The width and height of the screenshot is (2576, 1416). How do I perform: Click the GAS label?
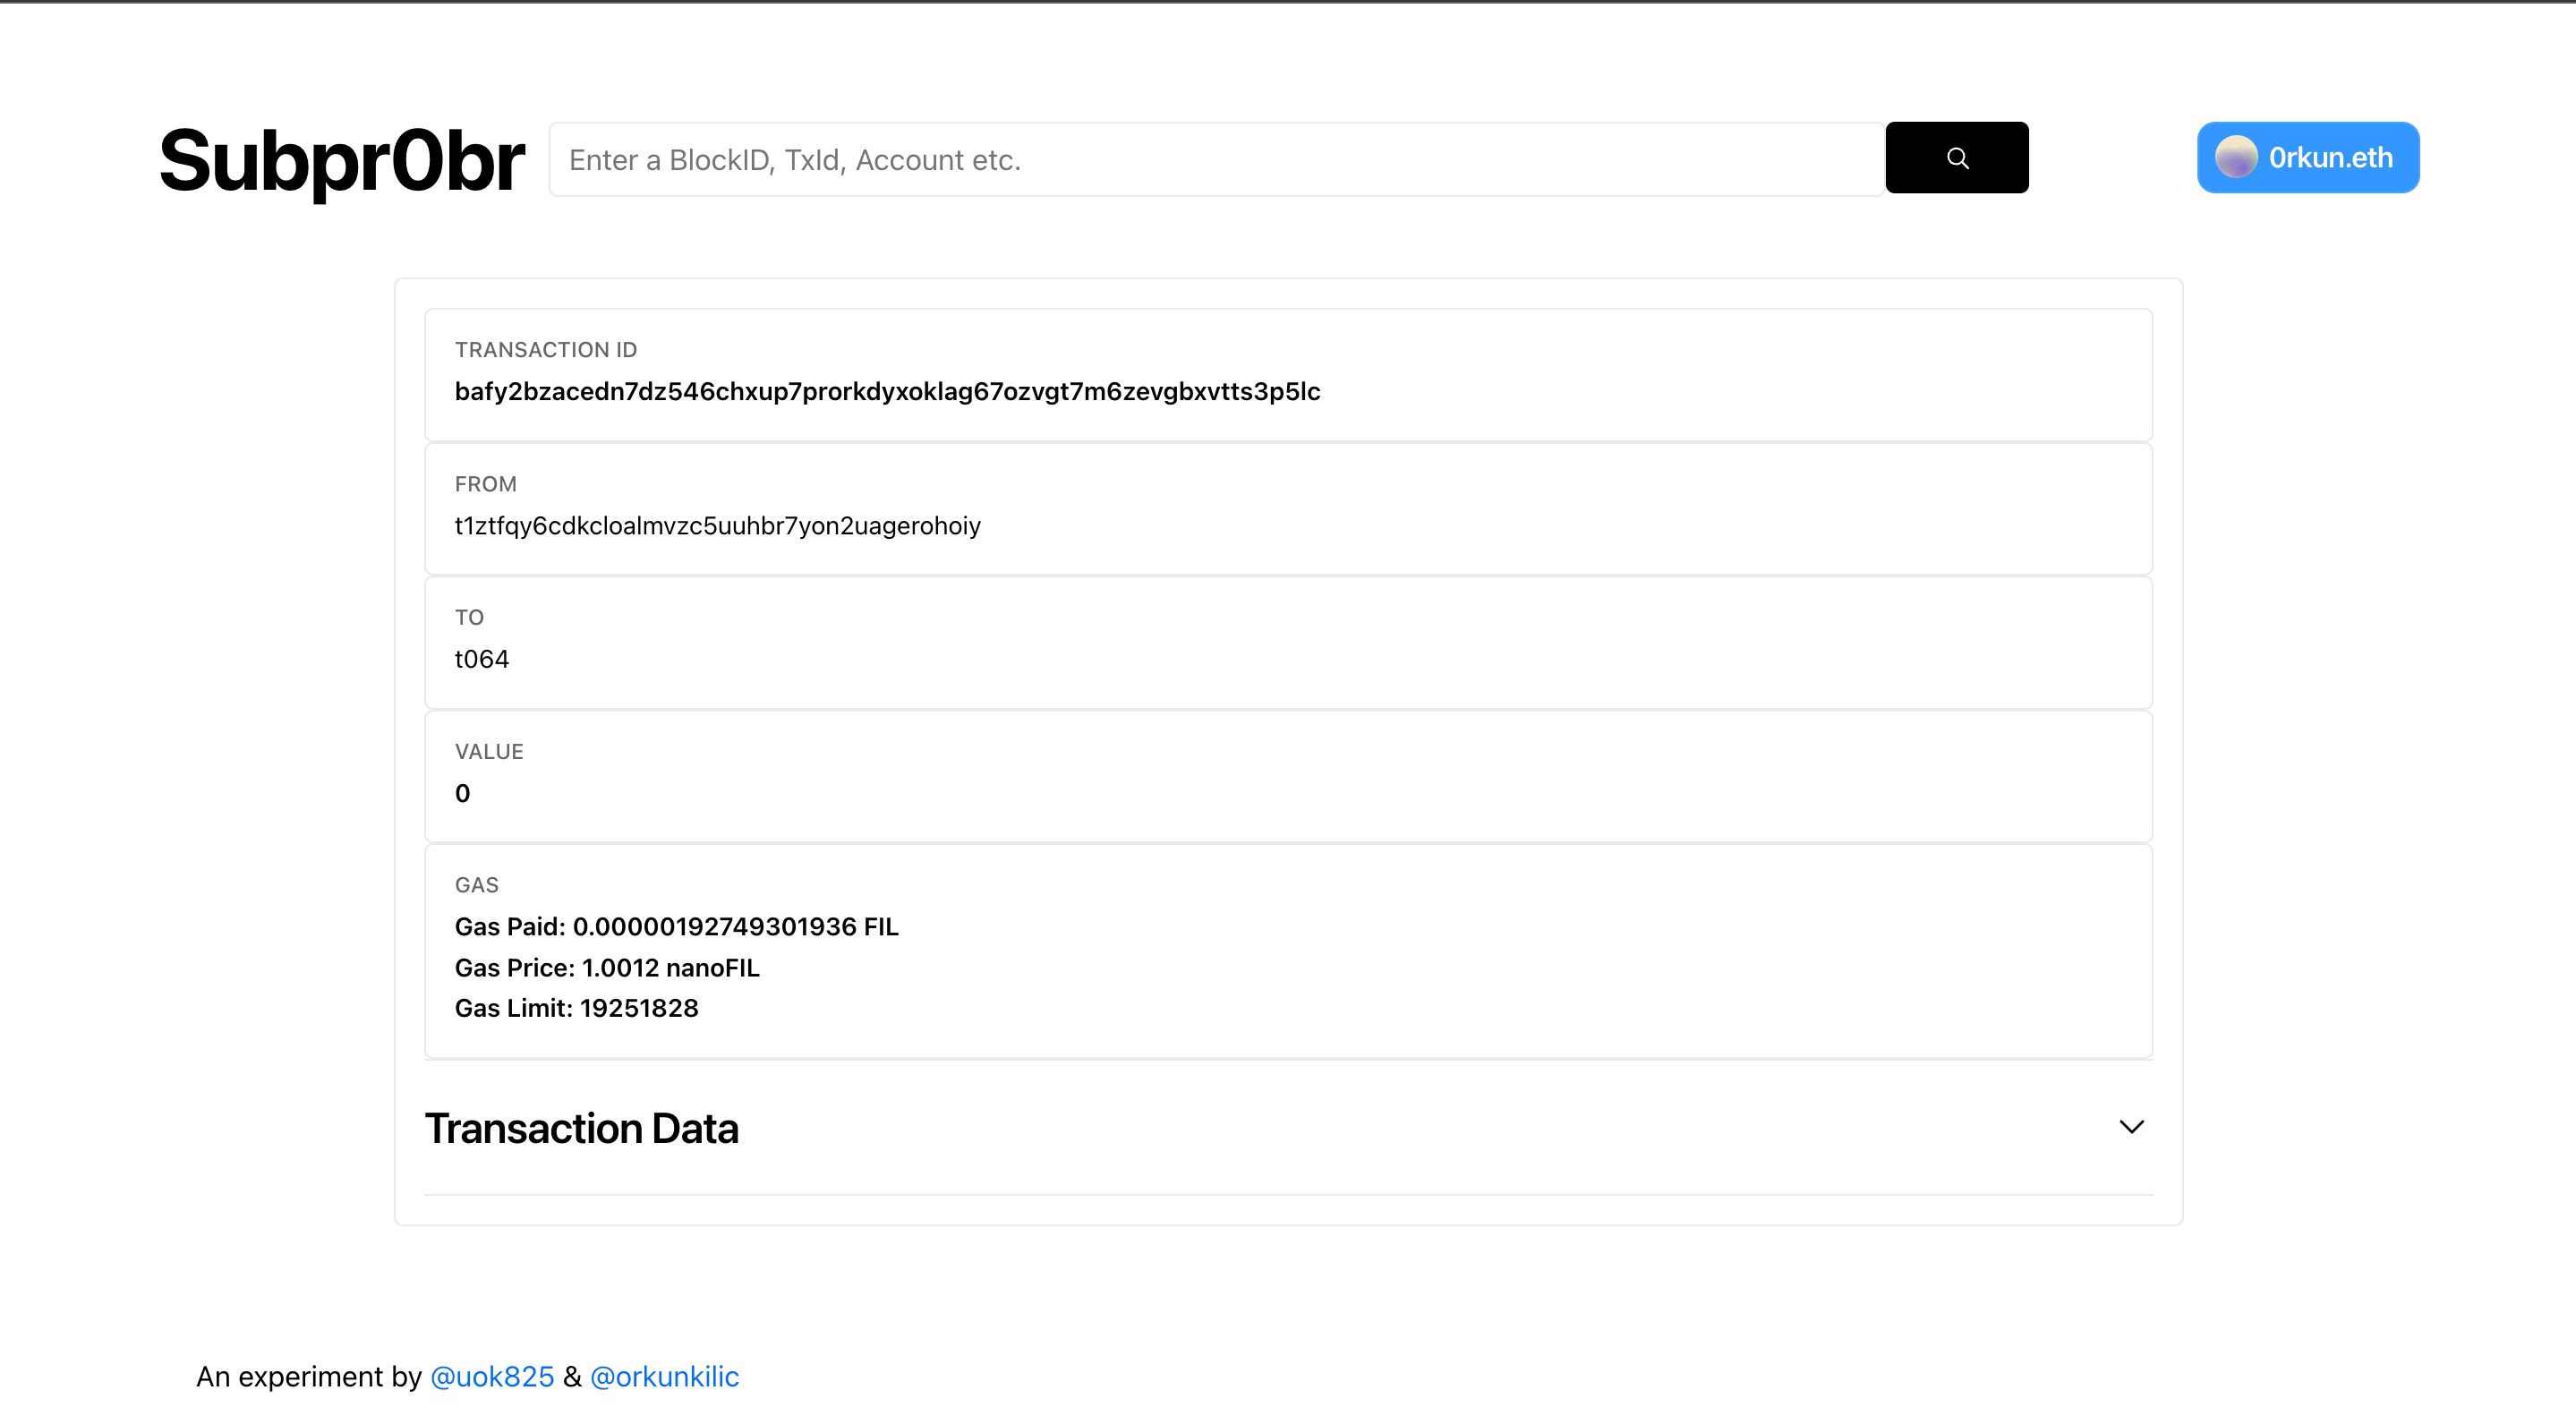coord(476,885)
